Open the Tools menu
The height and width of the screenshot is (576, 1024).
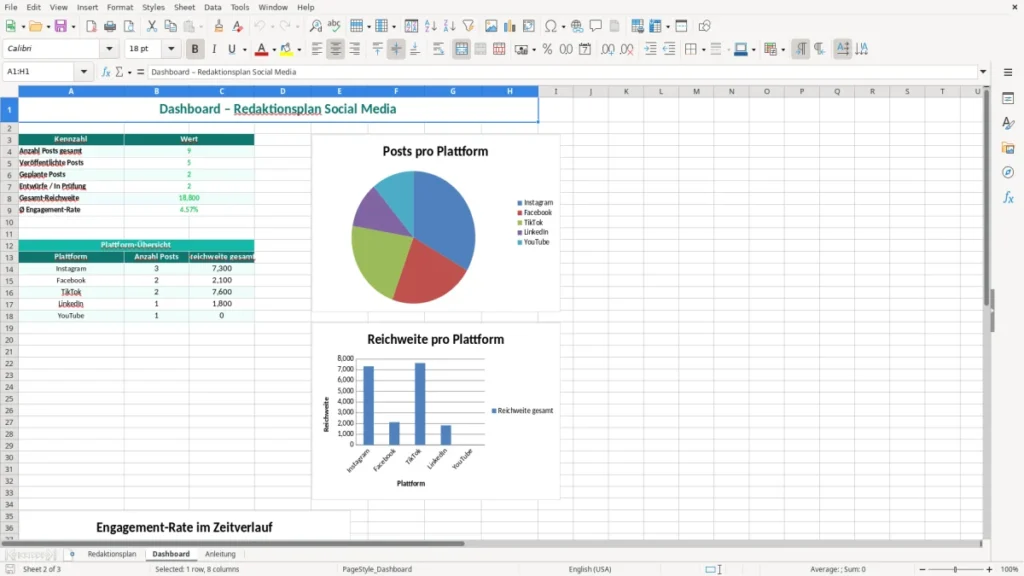(x=240, y=7)
